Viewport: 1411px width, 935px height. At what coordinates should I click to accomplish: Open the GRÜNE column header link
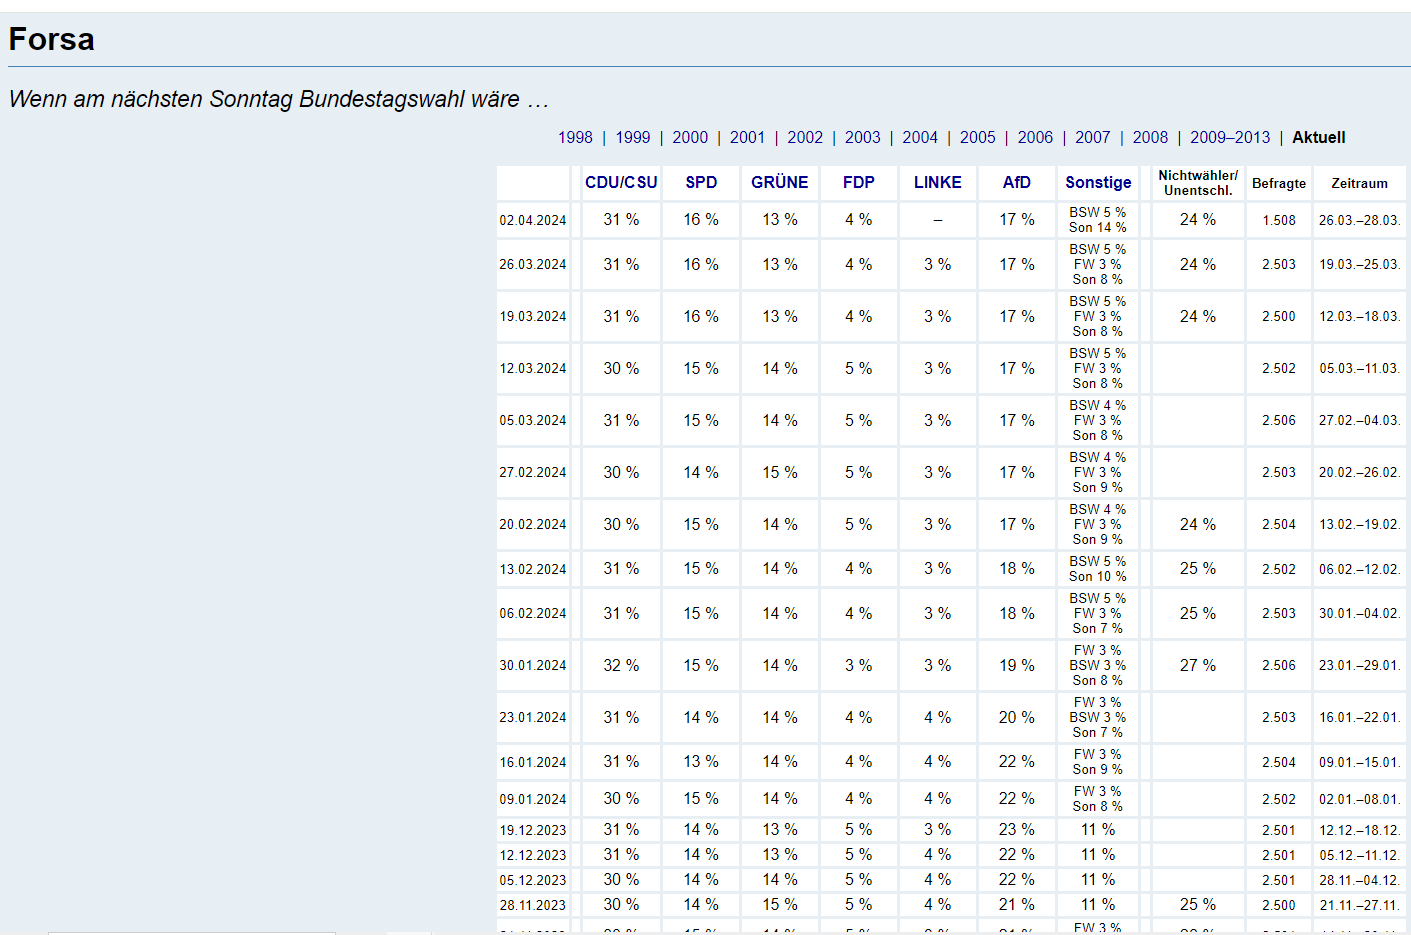780,182
